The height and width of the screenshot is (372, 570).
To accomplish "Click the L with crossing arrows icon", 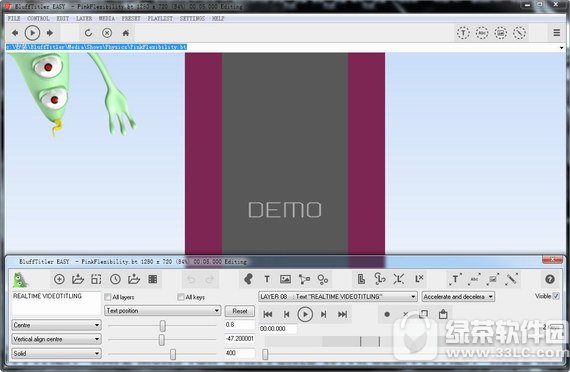I will click(x=399, y=279).
